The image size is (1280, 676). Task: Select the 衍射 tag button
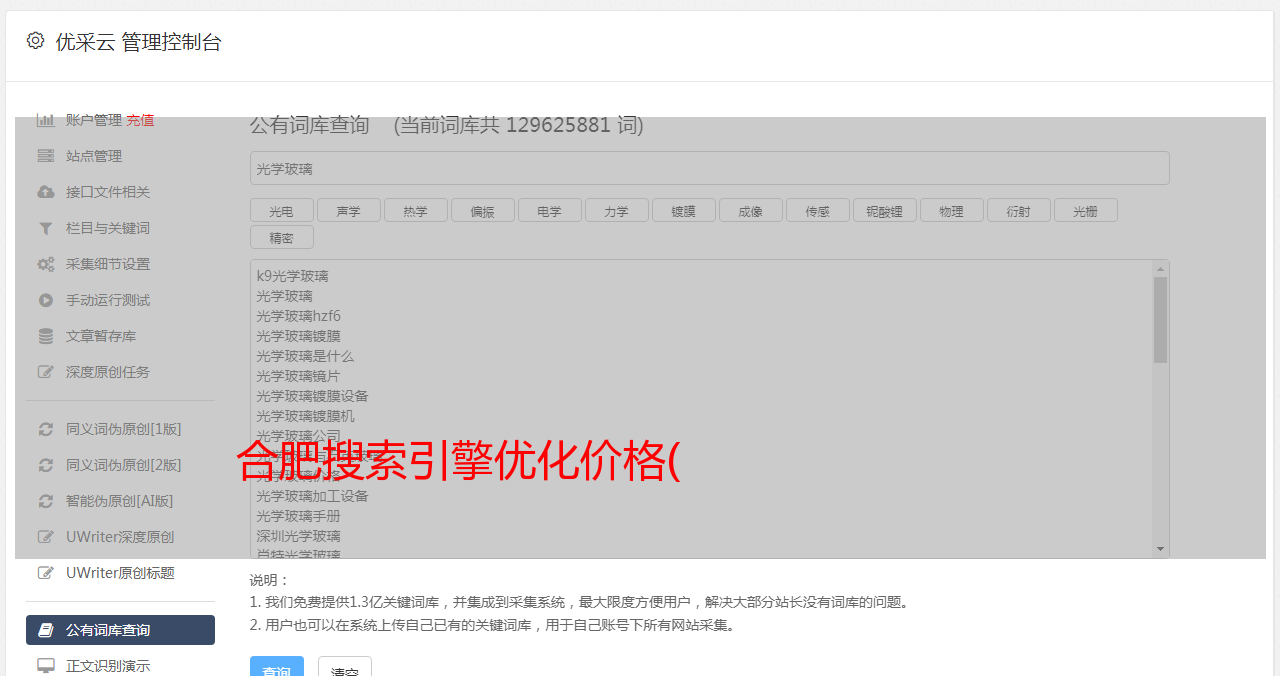1019,210
